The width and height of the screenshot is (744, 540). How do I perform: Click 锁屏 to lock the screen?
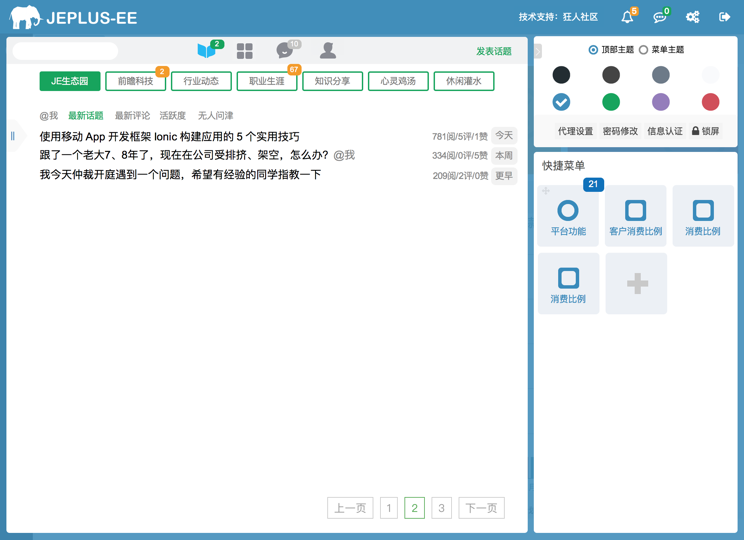(x=705, y=131)
